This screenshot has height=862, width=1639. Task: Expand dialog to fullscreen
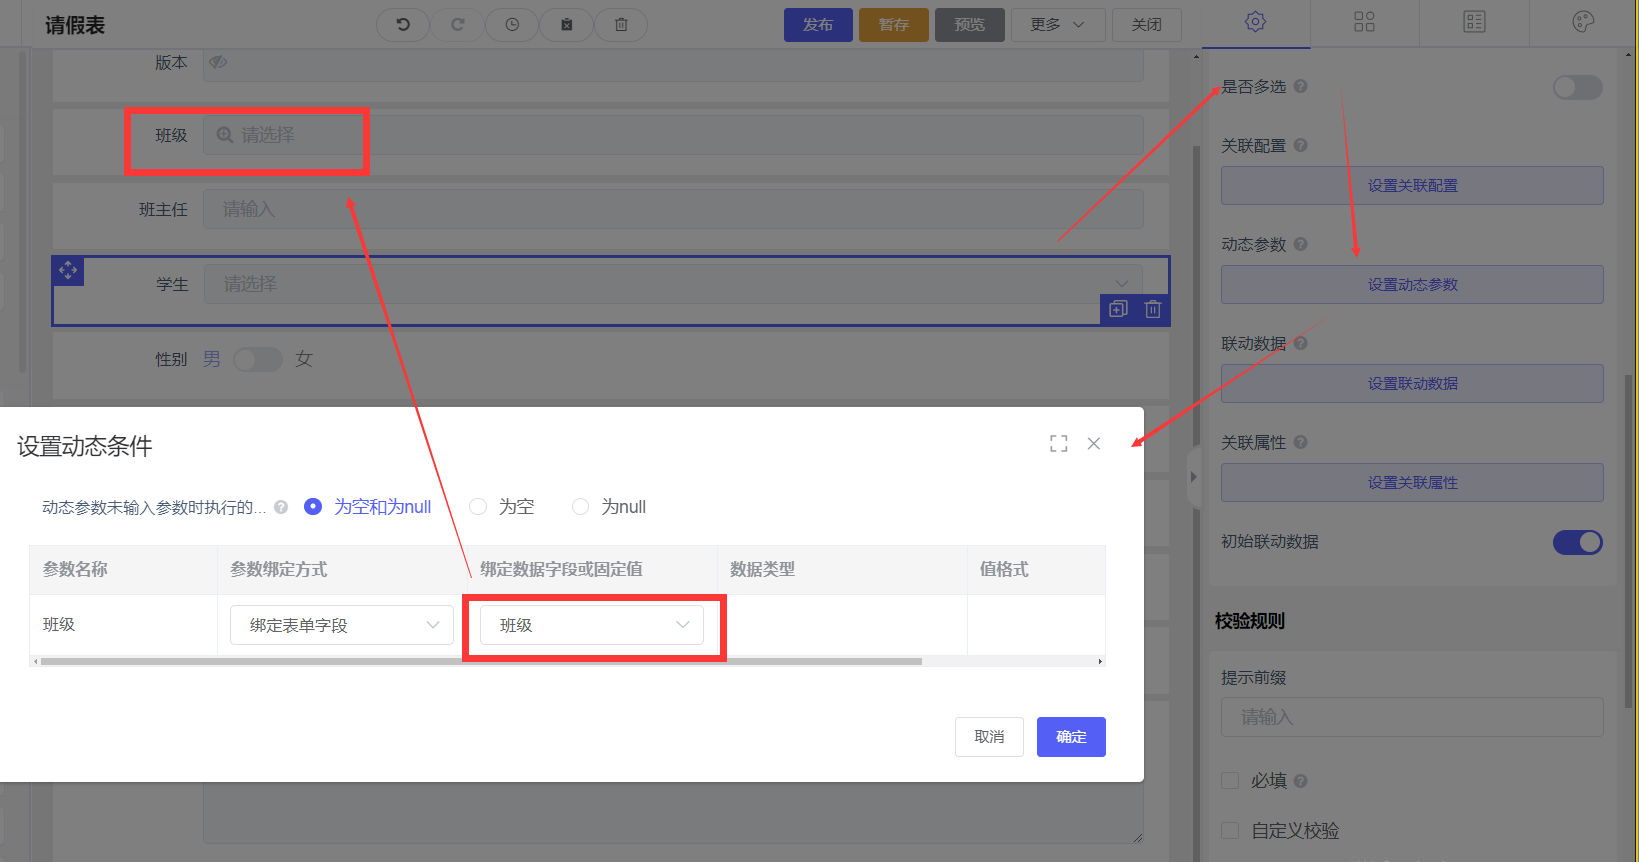pos(1058,444)
